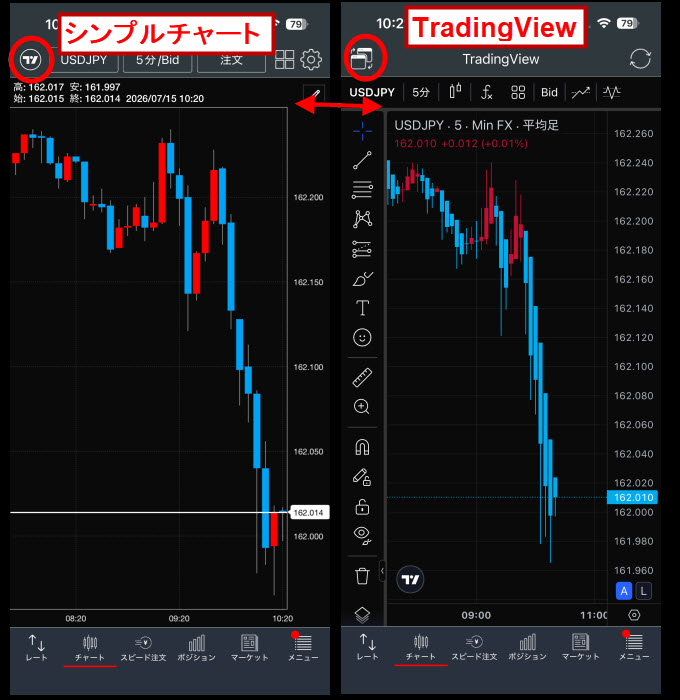680x700 pixels.
Task: Switch to チャート tab in right phone
Action: (x=421, y=647)
